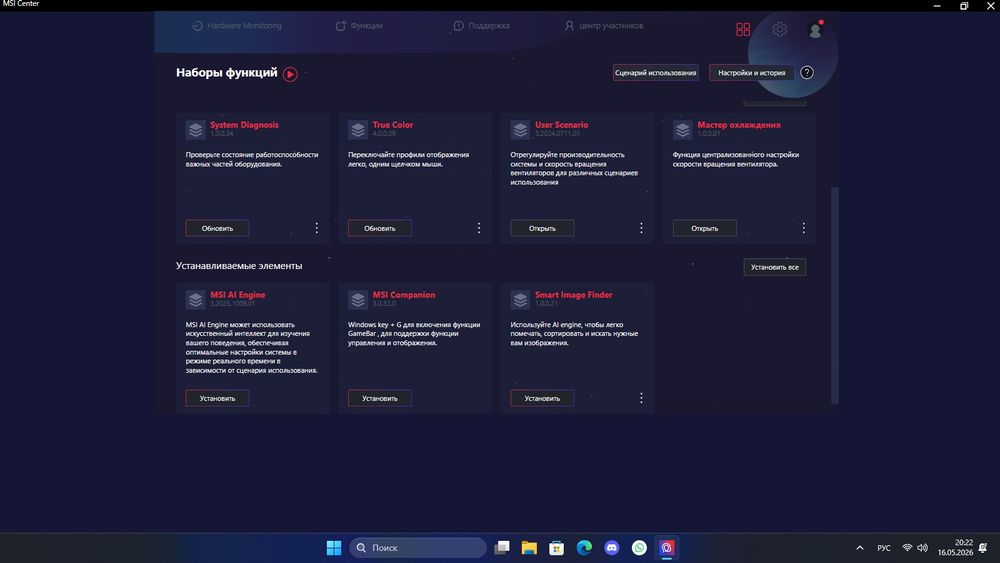The image size is (1000, 563).
Task: Switch to the Функции tab
Action: coord(359,26)
